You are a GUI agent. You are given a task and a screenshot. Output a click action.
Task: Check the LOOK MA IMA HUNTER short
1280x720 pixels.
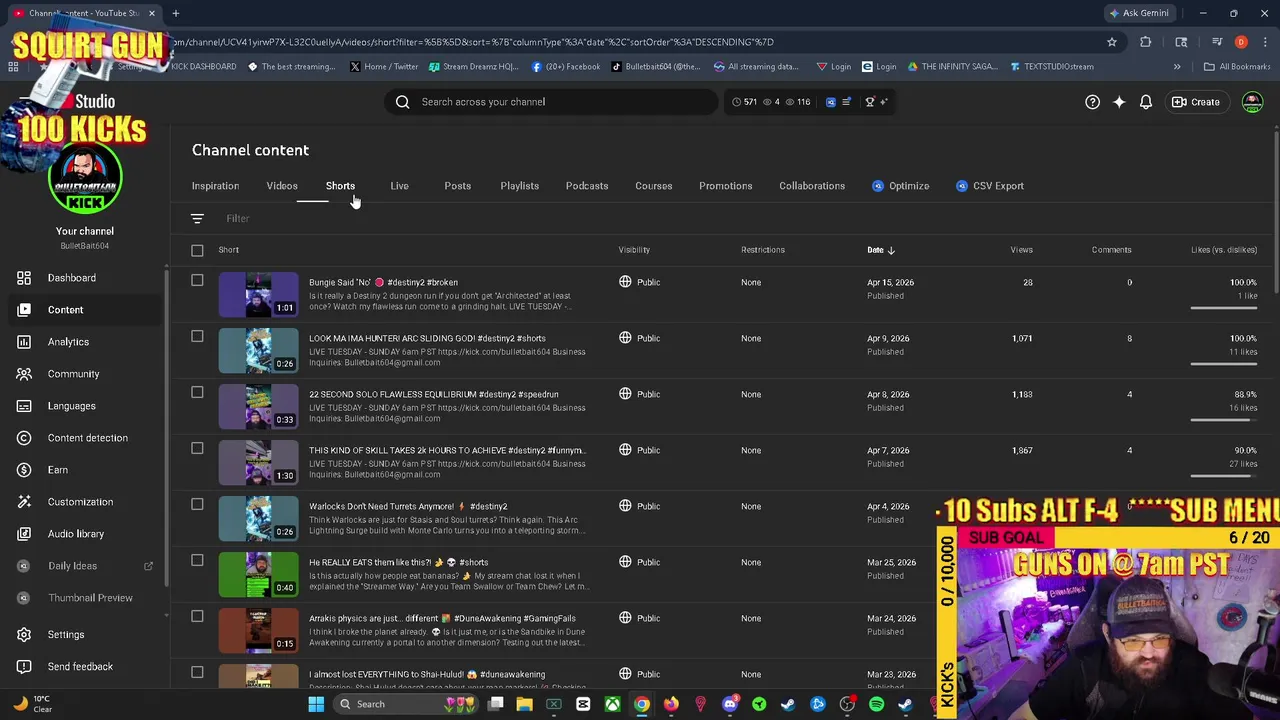pyautogui.click(x=197, y=337)
